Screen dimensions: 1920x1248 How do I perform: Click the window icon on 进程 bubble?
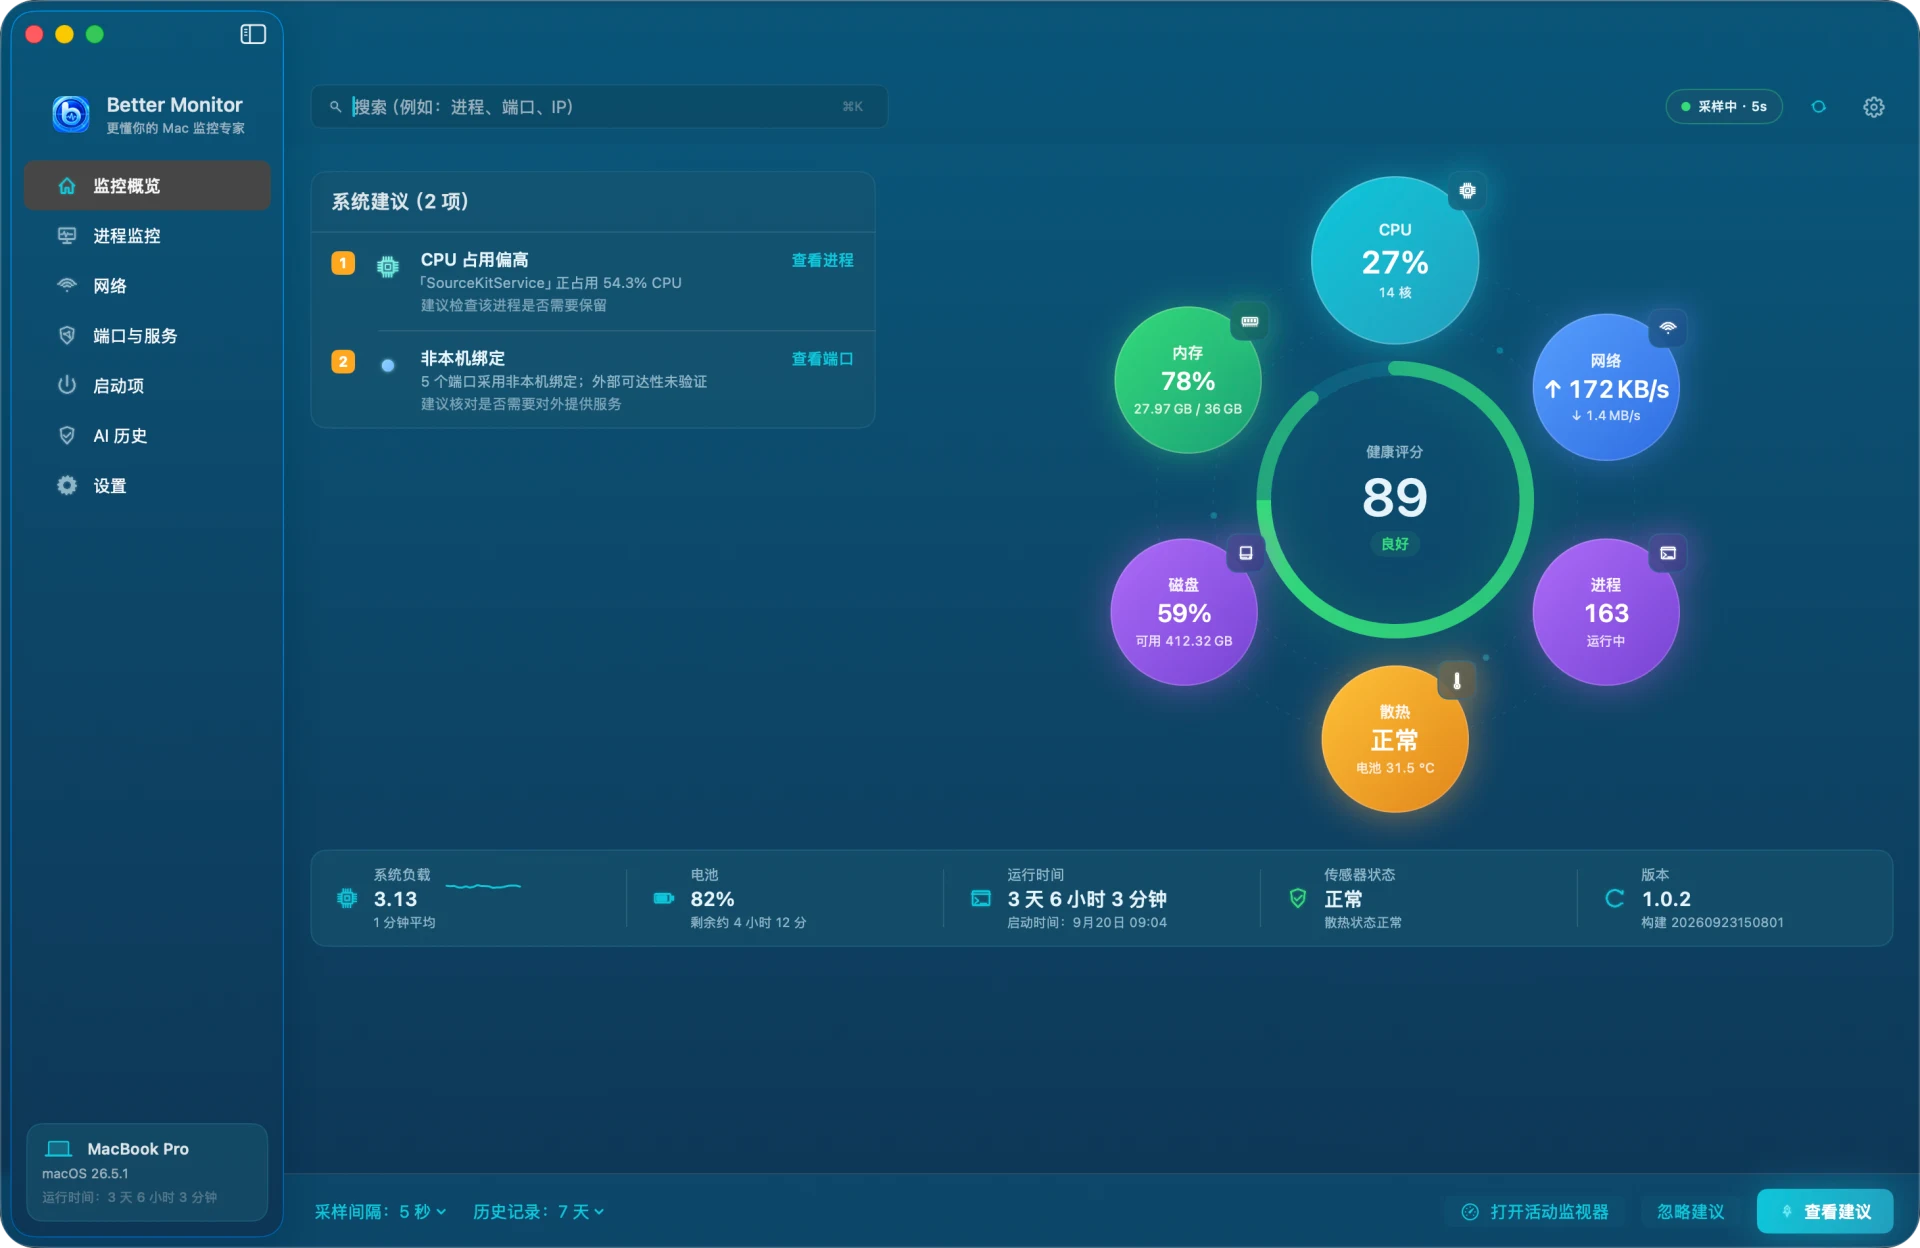(x=1668, y=553)
